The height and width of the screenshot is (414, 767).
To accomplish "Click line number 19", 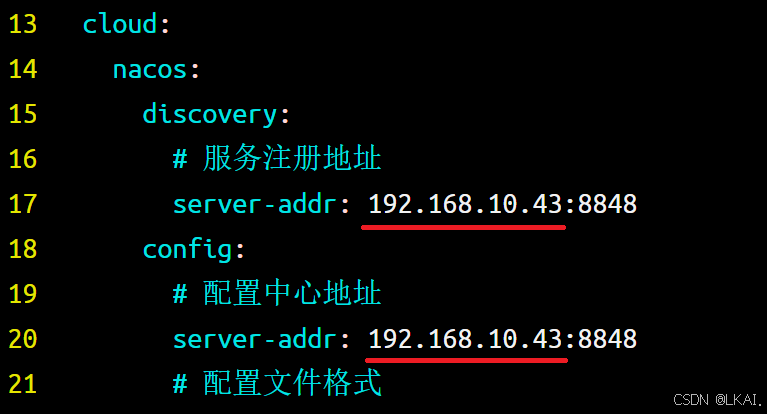I will pos(23,294).
